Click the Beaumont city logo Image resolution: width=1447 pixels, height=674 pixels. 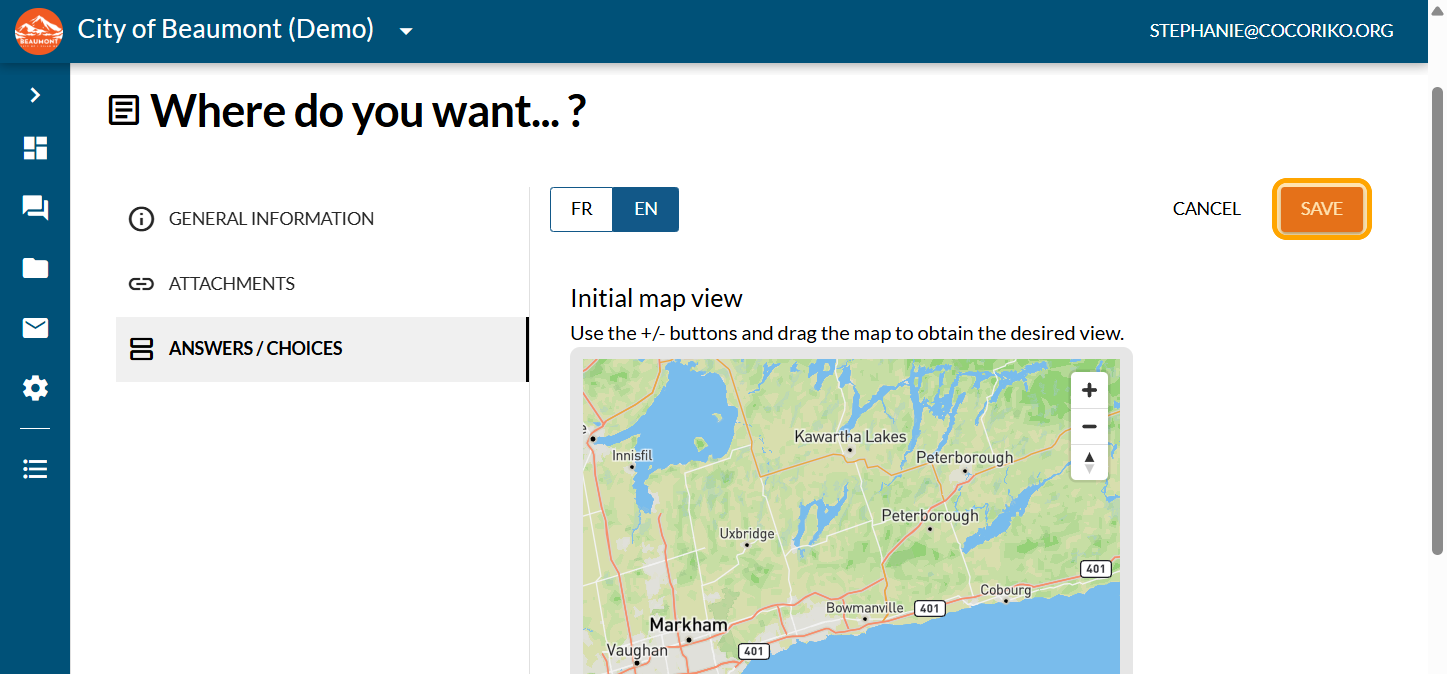(39, 31)
